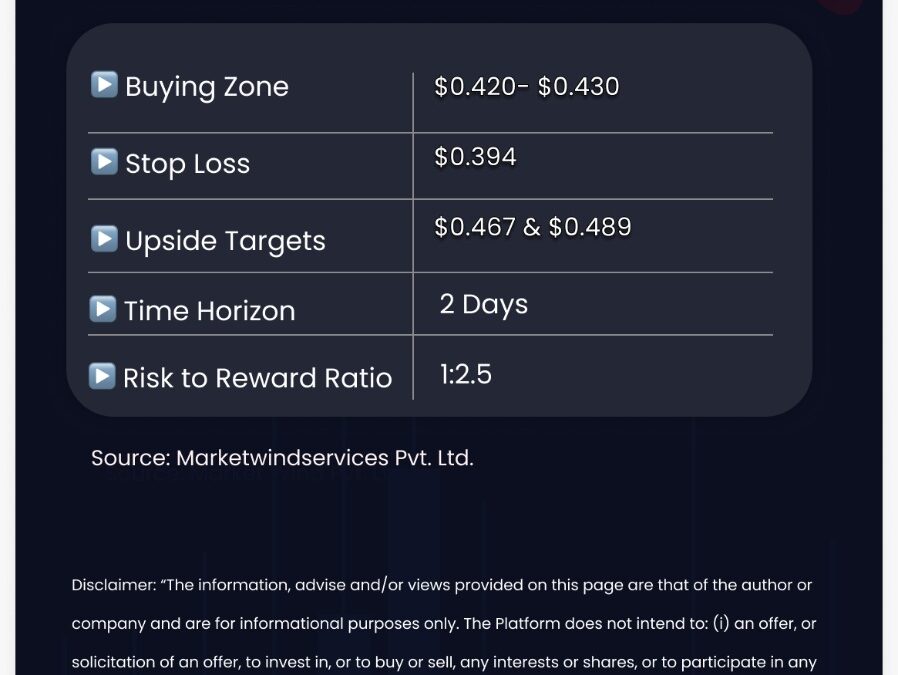Click the Source: Marketwindservices Pvt. Ltd. text
This screenshot has width=898, height=675.
pos(282,458)
